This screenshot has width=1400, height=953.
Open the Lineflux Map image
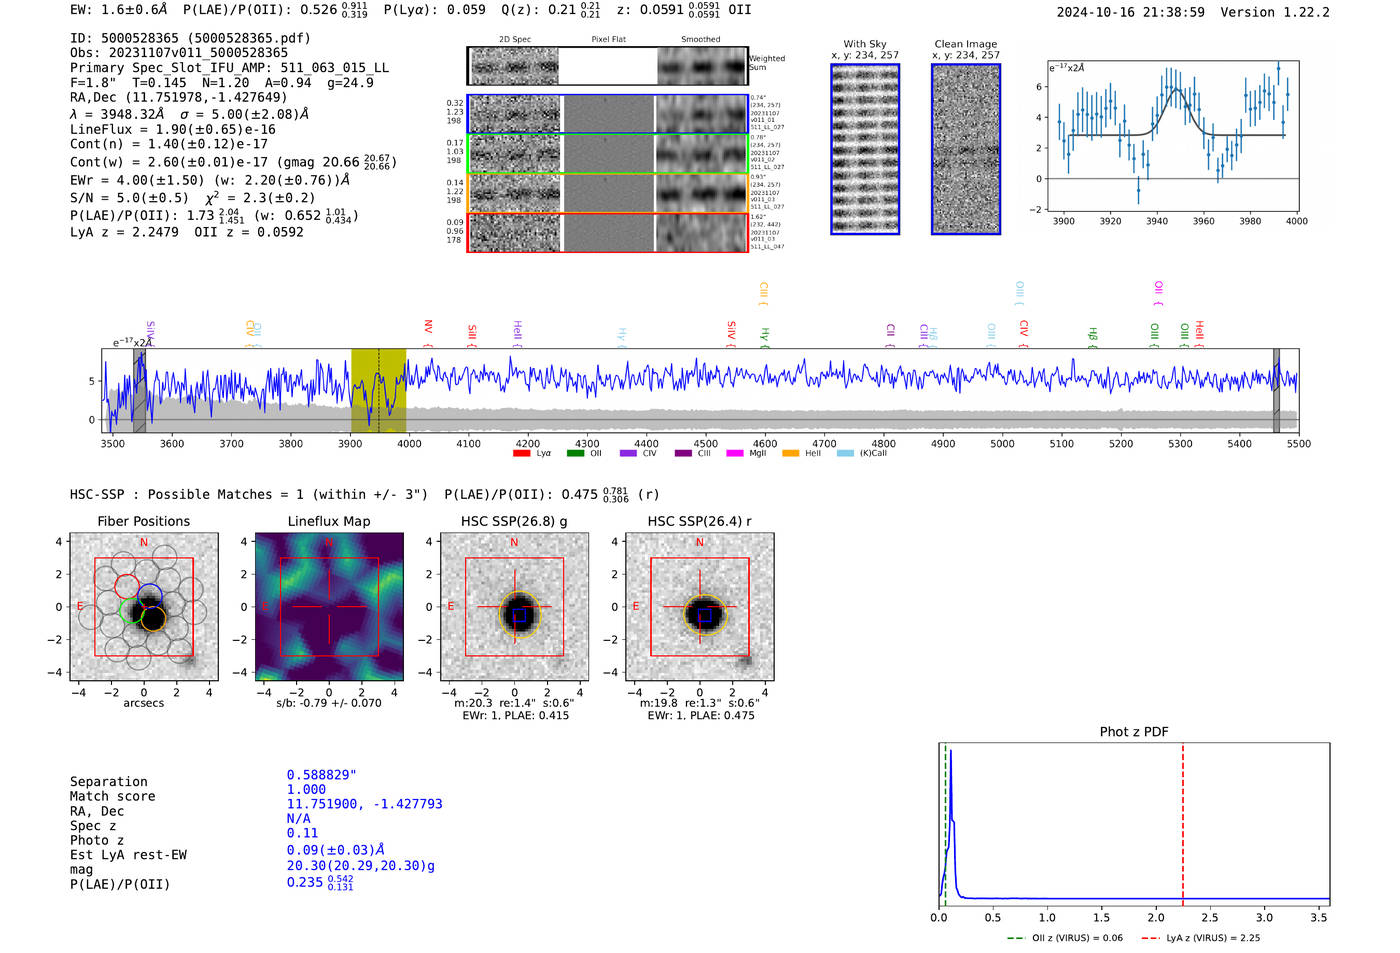click(329, 607)
